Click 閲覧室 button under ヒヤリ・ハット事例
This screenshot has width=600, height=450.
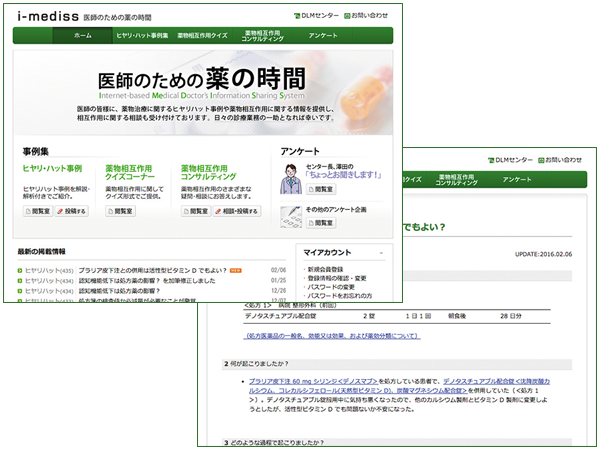click(x=38, y=211)
